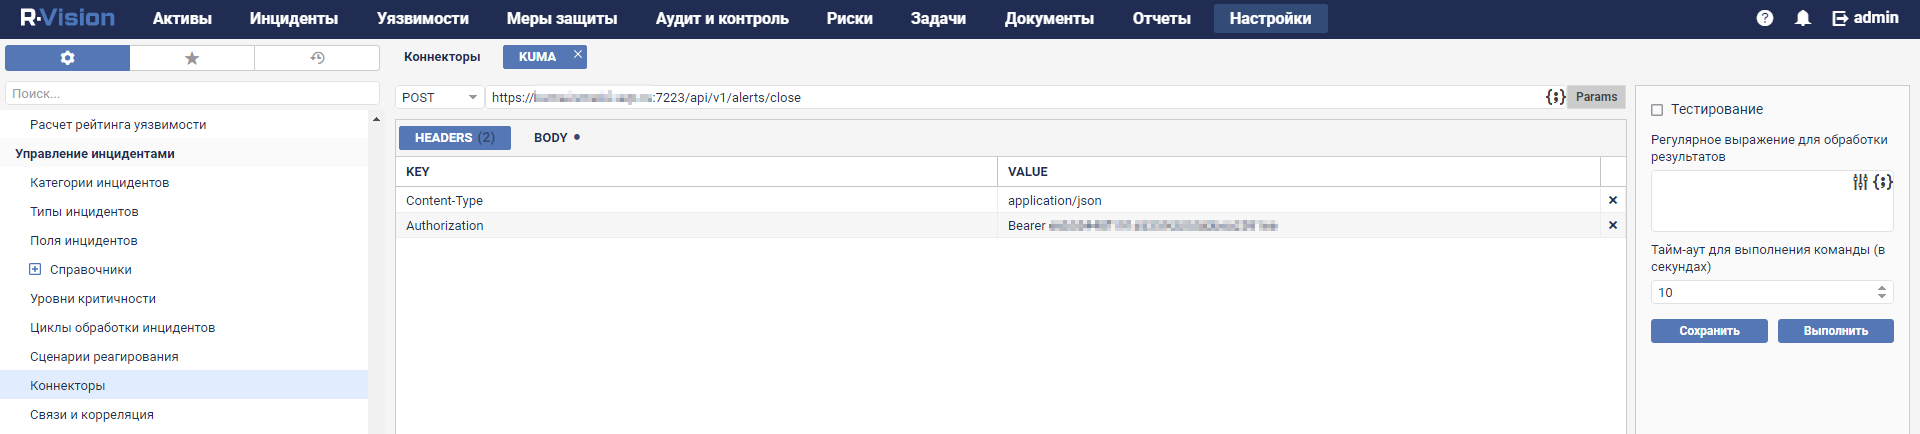Enable the Тестирование checkbox
Image resolution: width=1920 pixels, height=434 pixels.
click(1657, 110)
